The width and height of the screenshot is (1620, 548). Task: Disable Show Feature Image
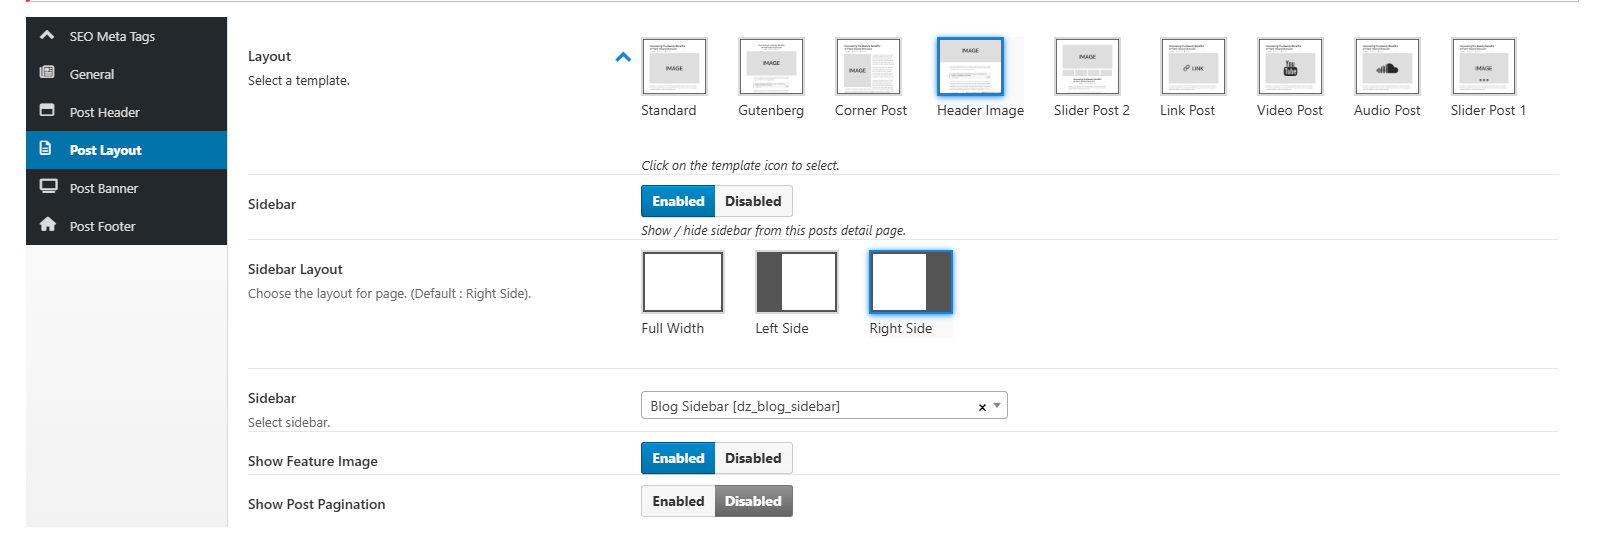coord(753,458)
